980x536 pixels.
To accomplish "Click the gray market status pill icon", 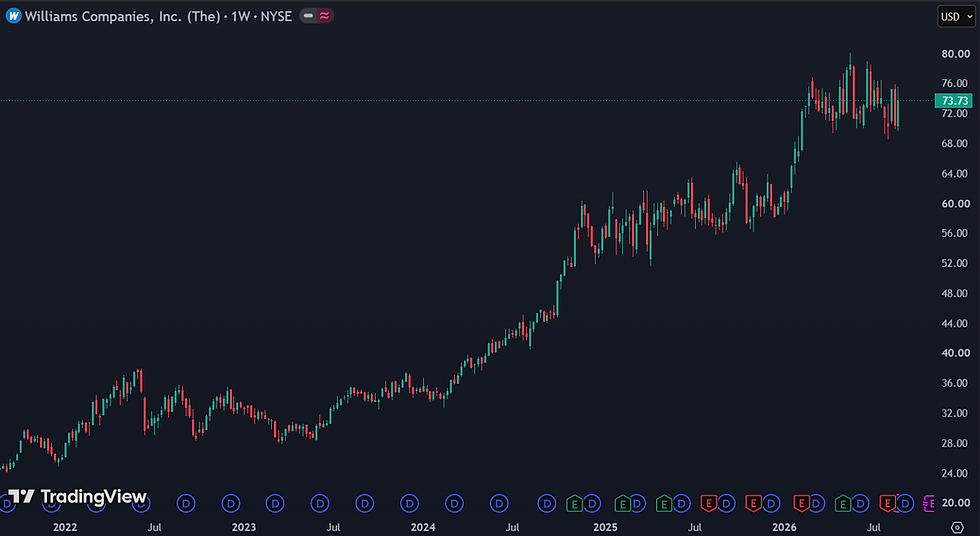I will pos(308,16).
